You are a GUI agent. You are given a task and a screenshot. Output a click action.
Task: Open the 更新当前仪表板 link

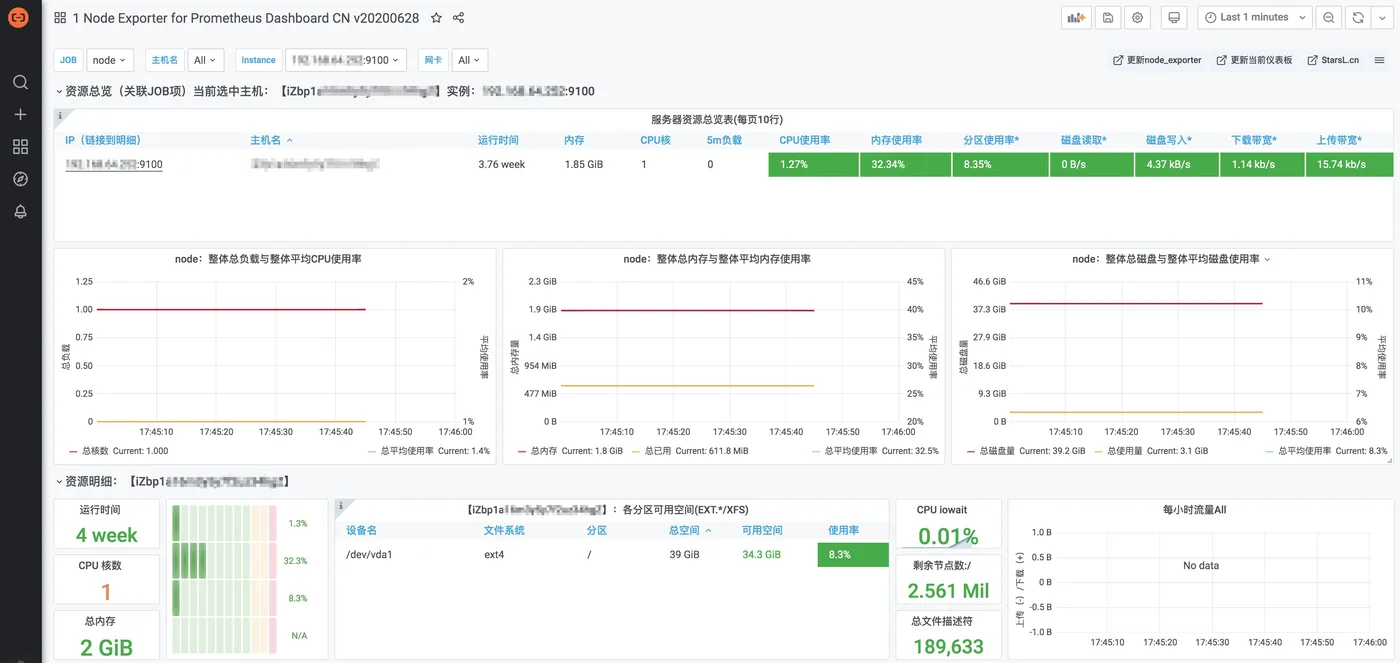[x=1254, y=60]
